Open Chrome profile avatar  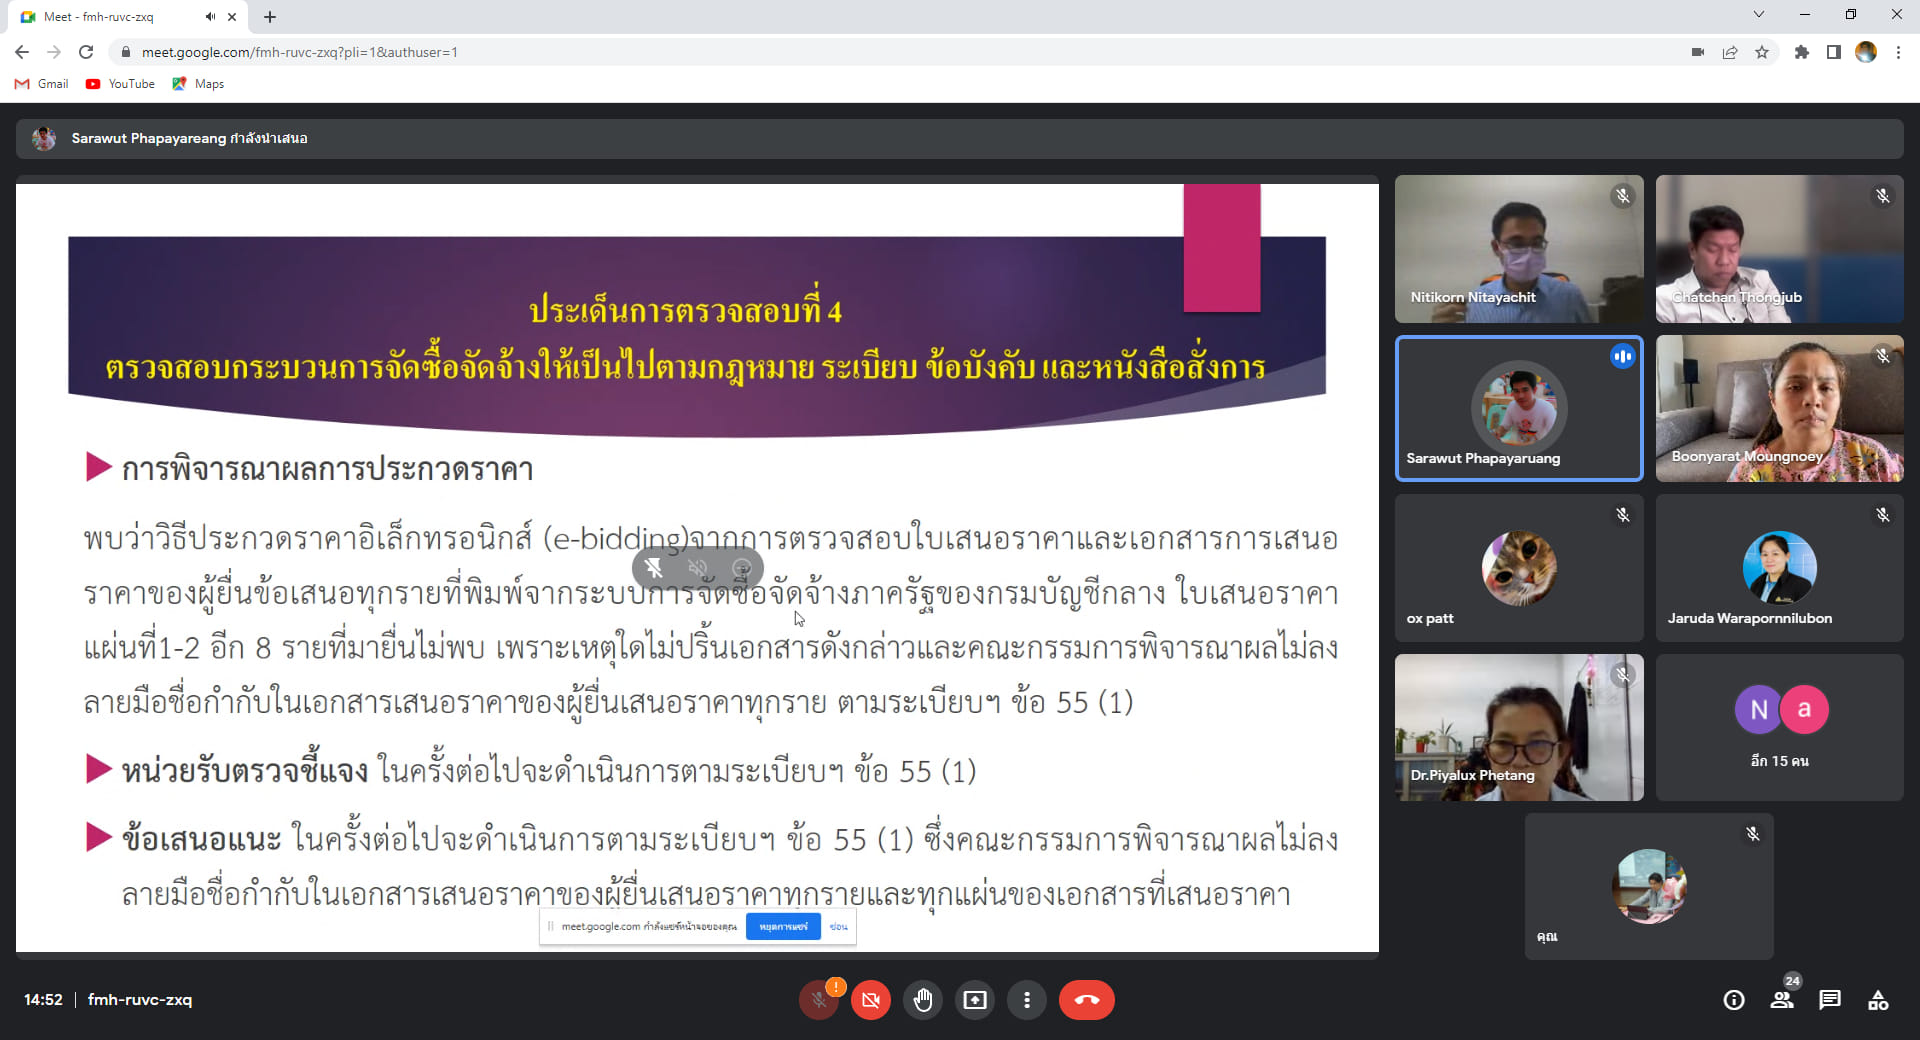(x=1866, y=52)
